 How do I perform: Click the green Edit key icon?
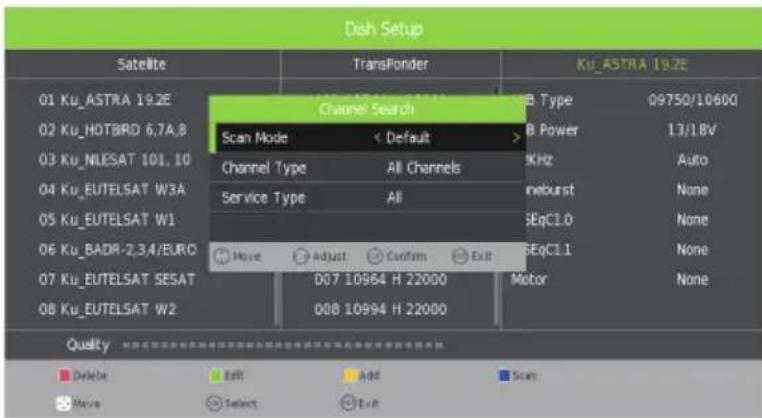[216, 375]
